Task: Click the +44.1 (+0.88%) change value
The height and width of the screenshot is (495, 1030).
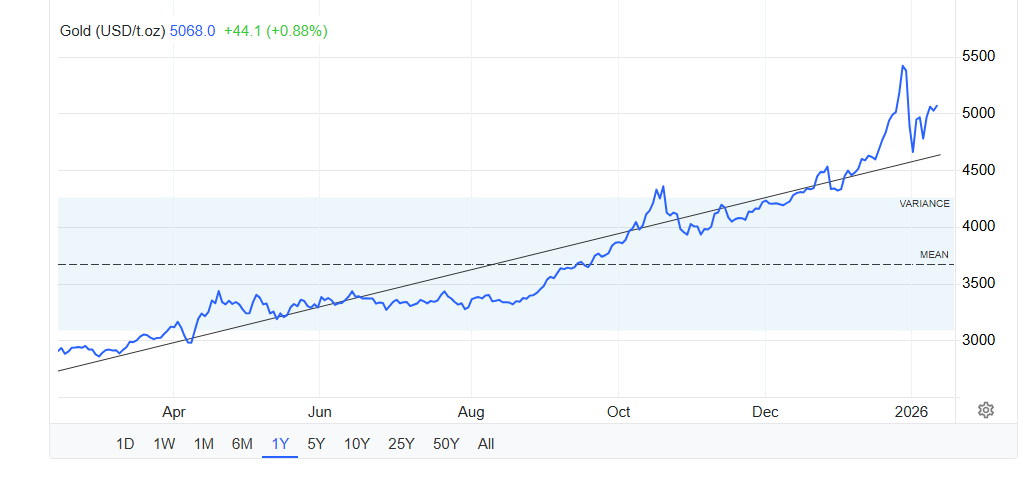Action: pyautogui.click(x=275, y=31)
